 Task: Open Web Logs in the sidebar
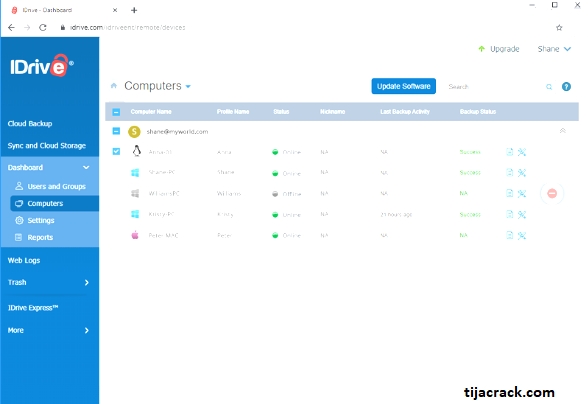pos(24,260)
